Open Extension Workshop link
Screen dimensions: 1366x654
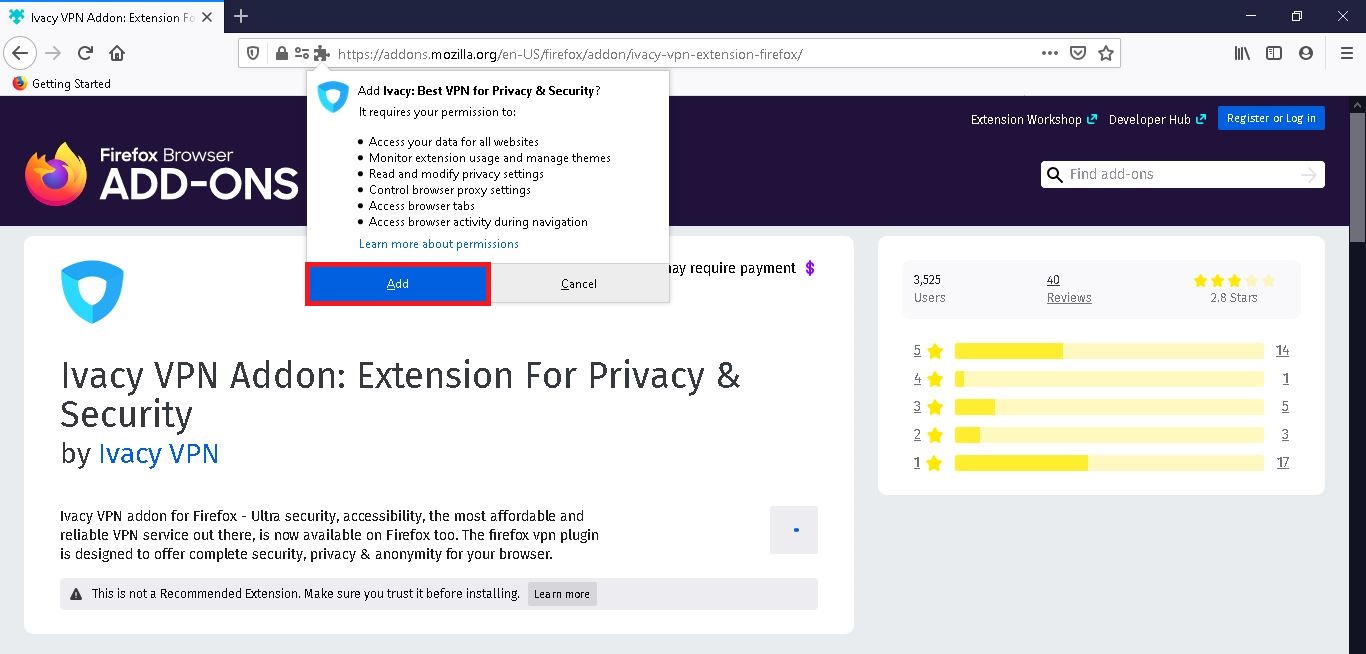(1034, 119)
